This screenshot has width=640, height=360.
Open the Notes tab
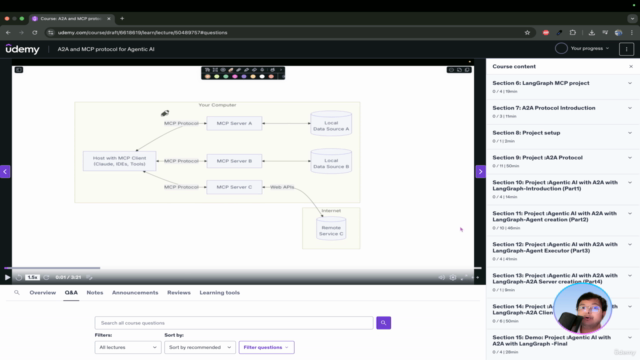(95, 293)
